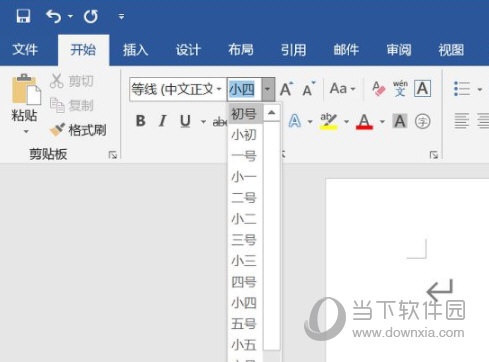Switch to the 审阅 tab
The height and width of the screenshot is (362, 489).
click(x=399, y=50)
